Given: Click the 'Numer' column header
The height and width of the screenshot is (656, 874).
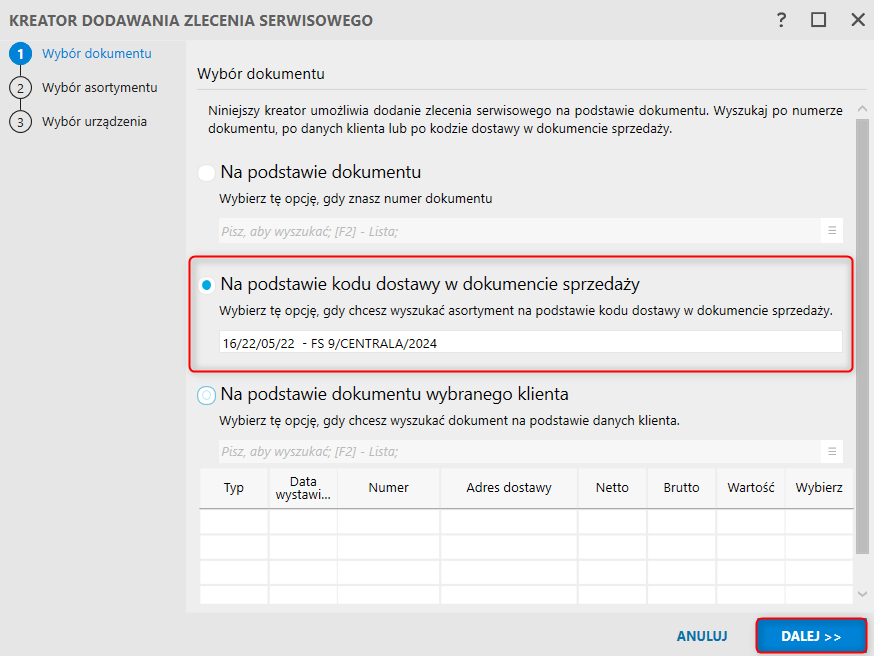Looking at the screenshot, I should pos(388,488).
